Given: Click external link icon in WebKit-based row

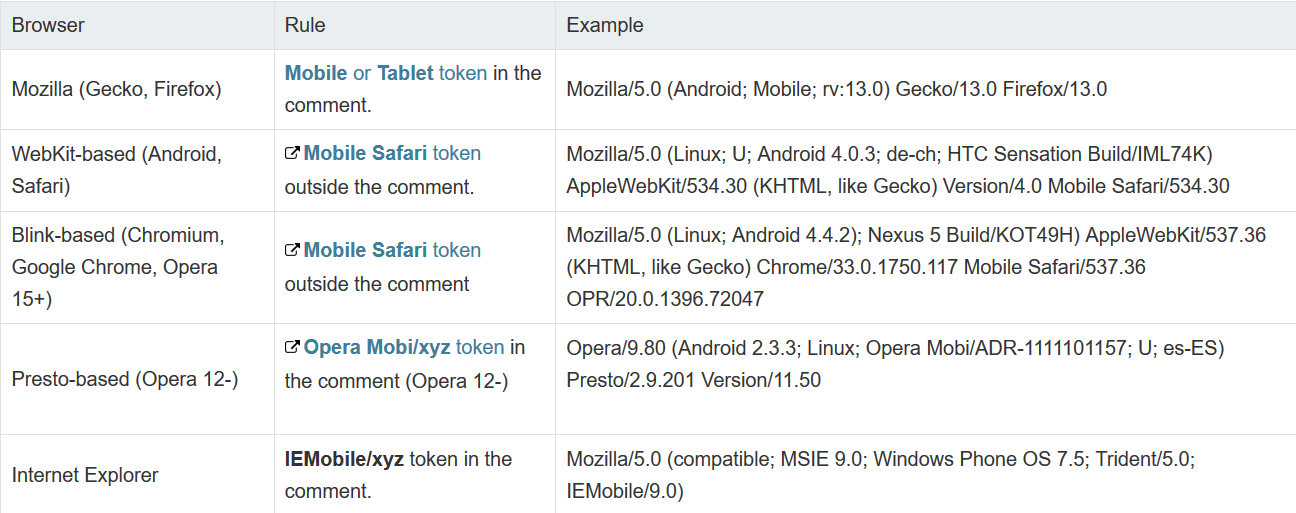Looking at the screenshot, I should tap(292, 154).
